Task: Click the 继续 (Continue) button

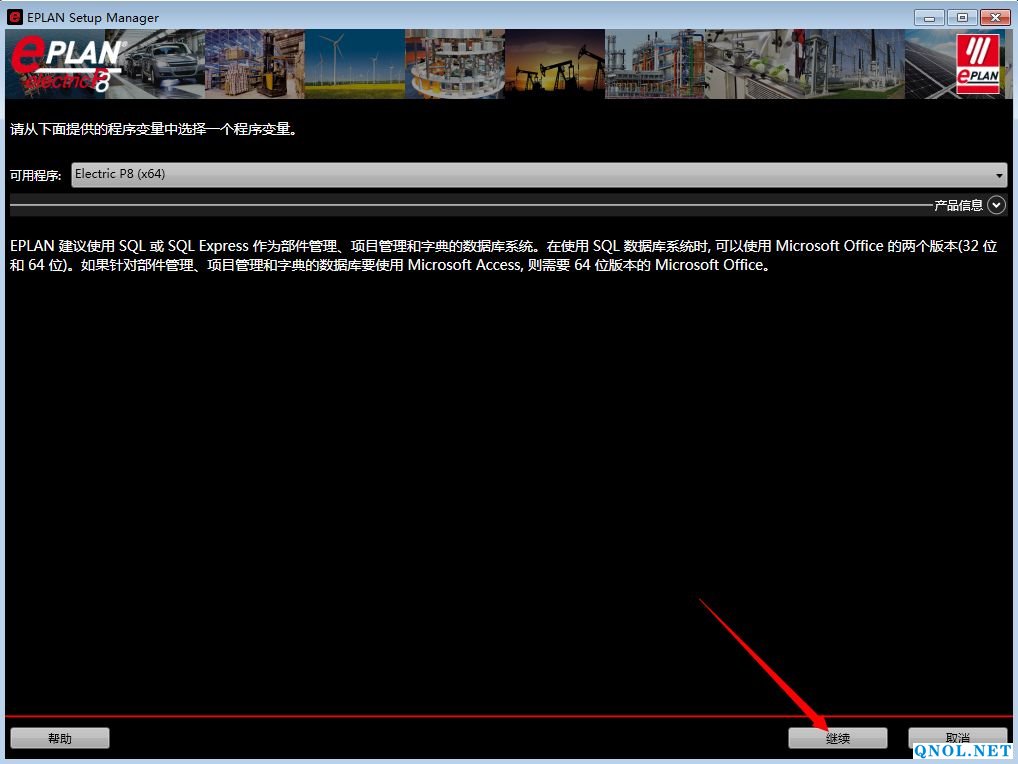Action: click(837, 738)
